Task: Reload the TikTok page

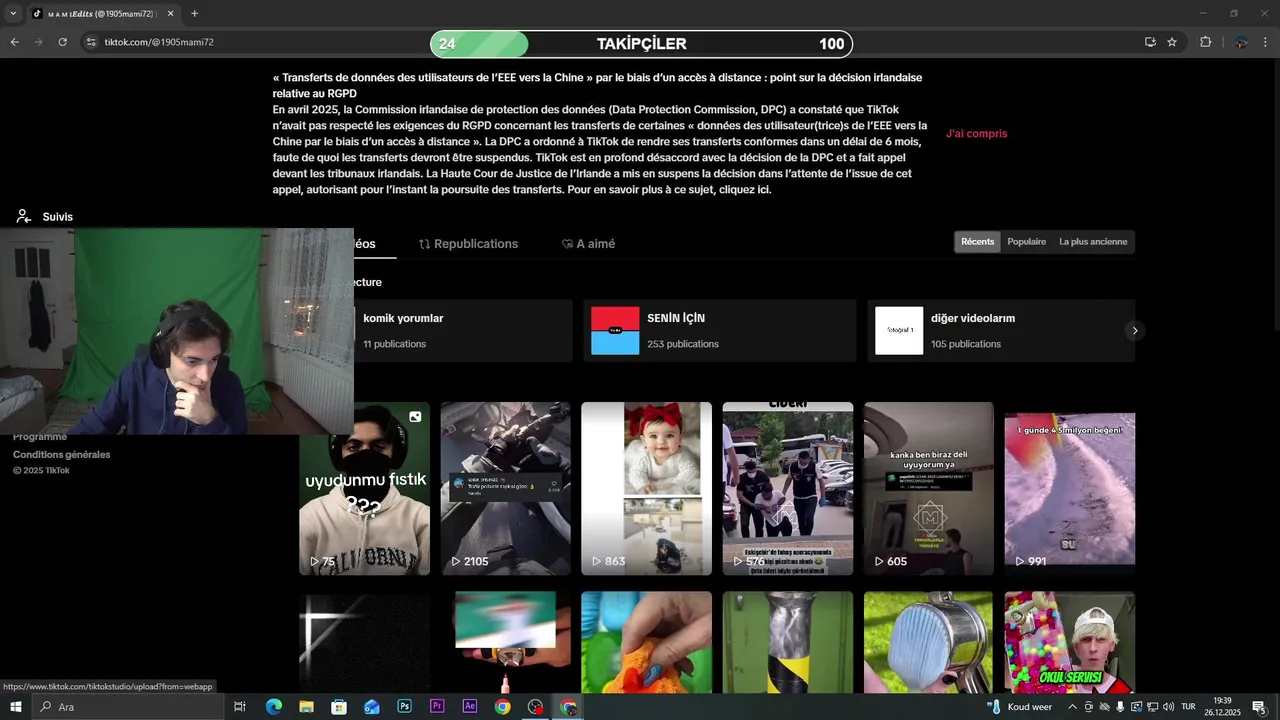Action: (x=62, y=42)
